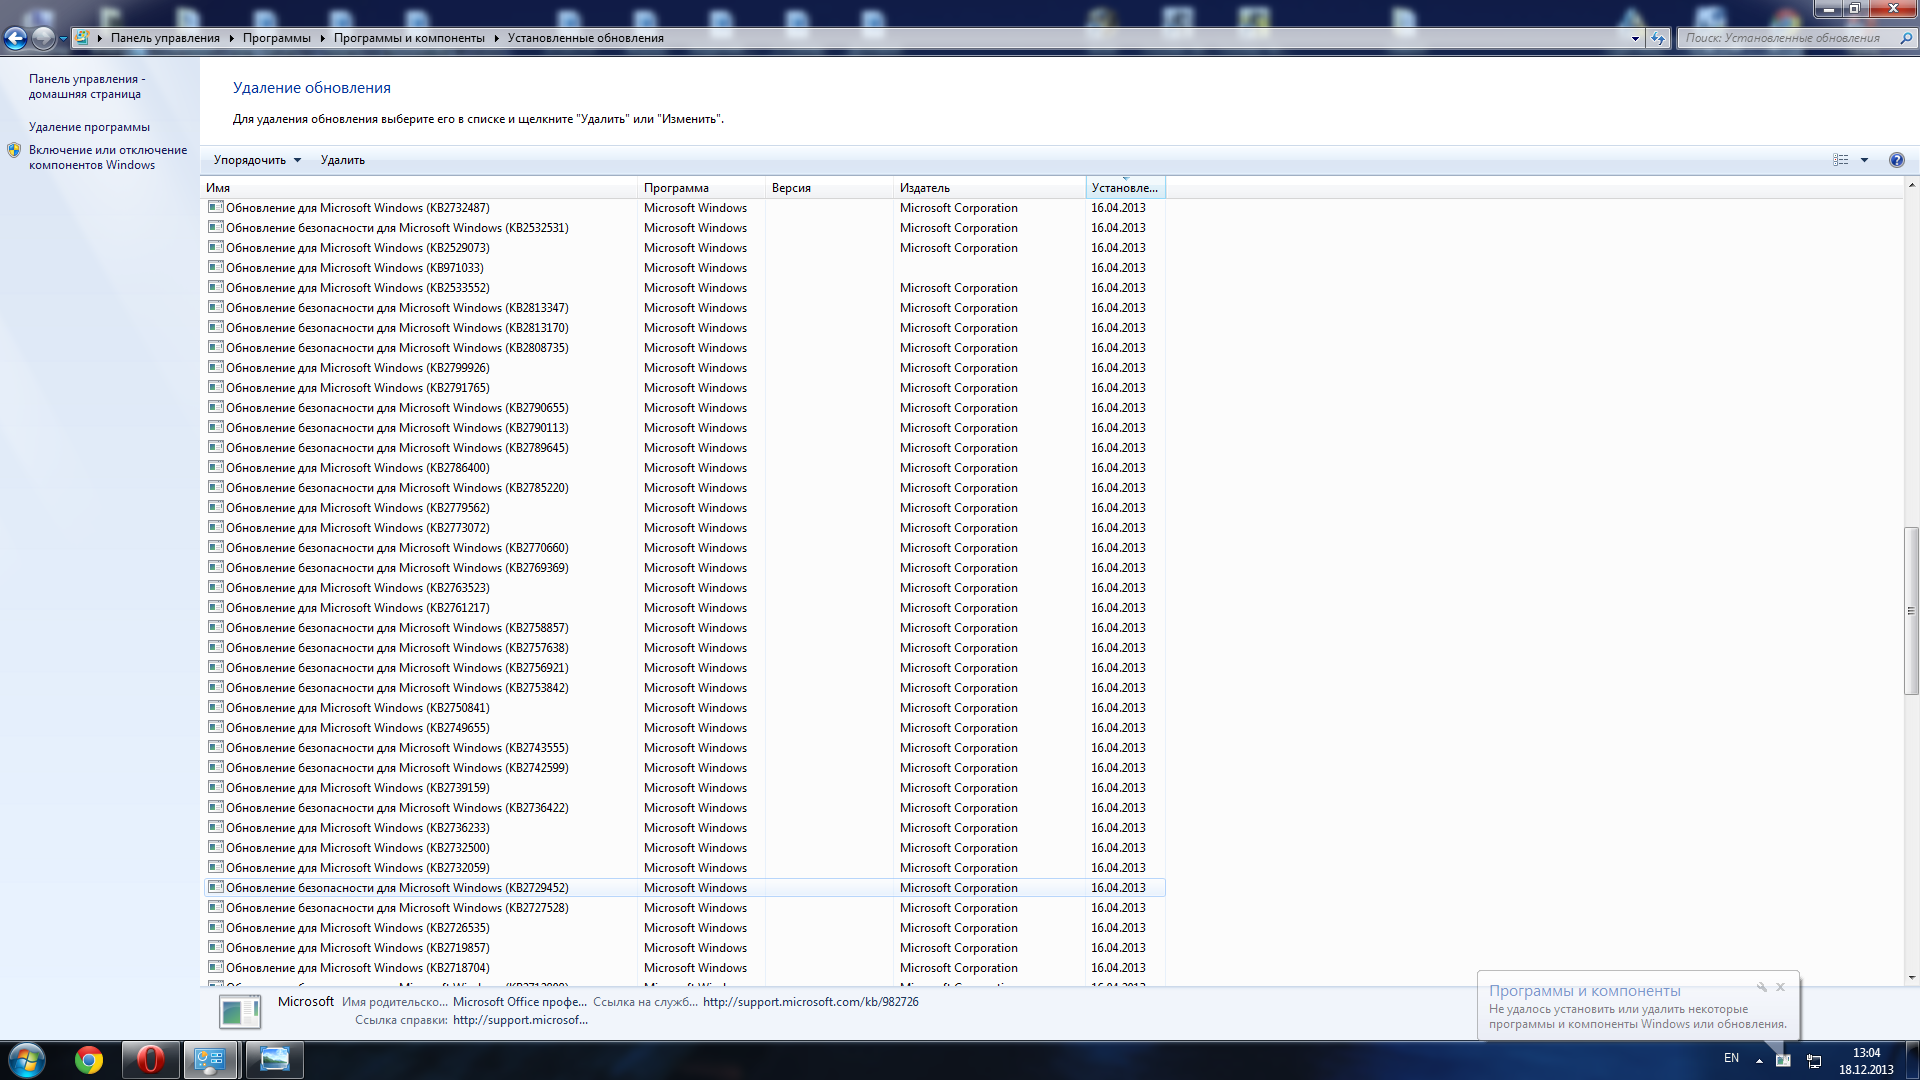1920x1080 pixels.
Task: Click the magnifier search icon
Action: point(1906,38)
